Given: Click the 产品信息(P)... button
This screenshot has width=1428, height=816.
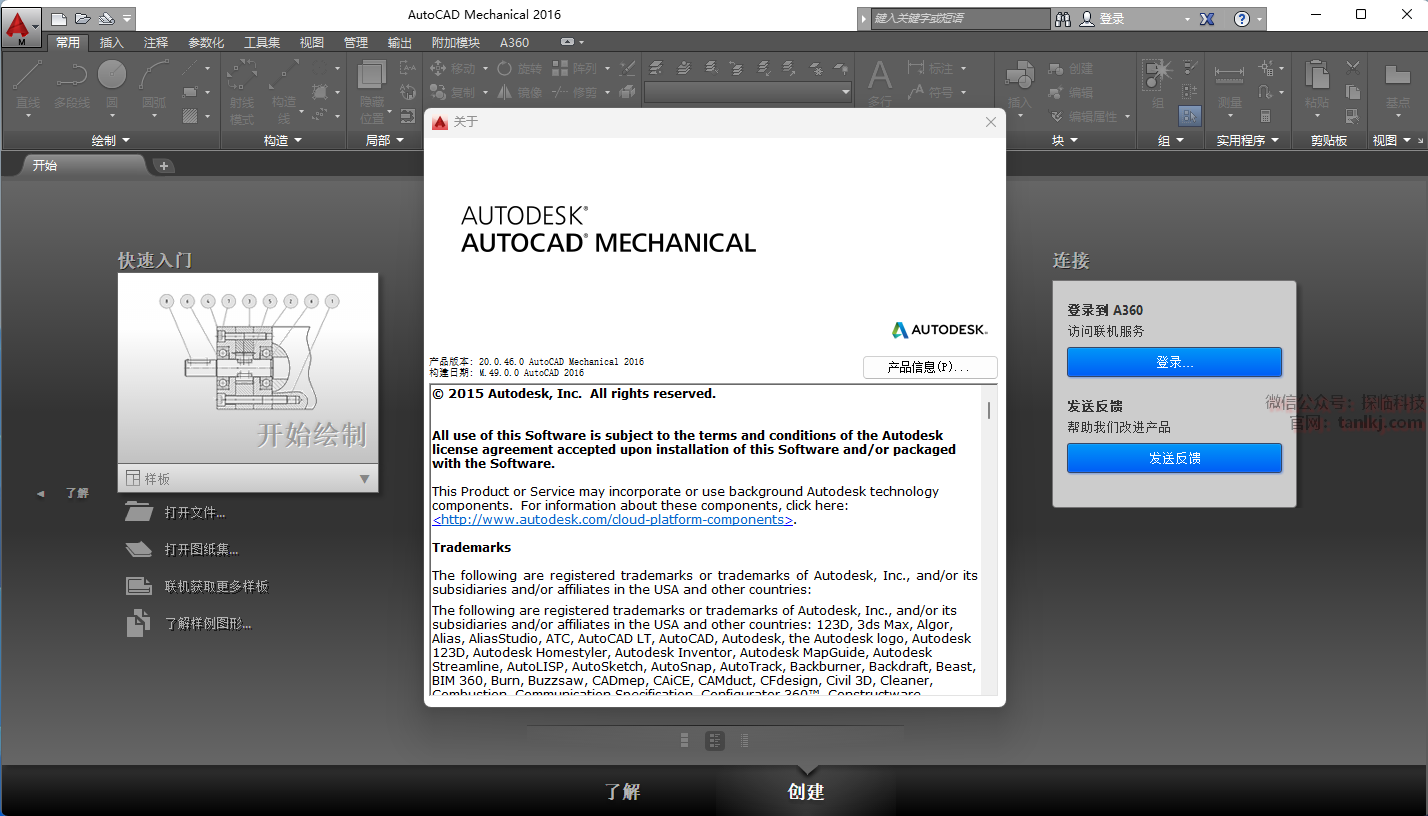Looking at the screenshot, I should point(929,368).
